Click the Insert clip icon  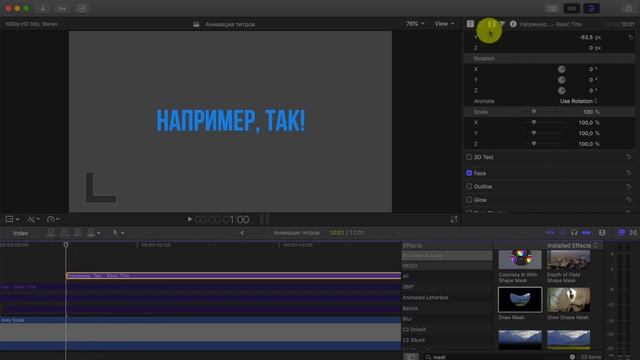[64, 233]
